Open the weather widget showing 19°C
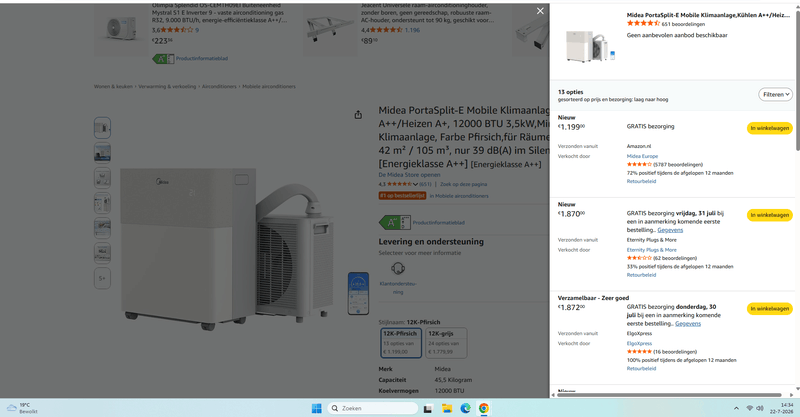 [23, 408]
